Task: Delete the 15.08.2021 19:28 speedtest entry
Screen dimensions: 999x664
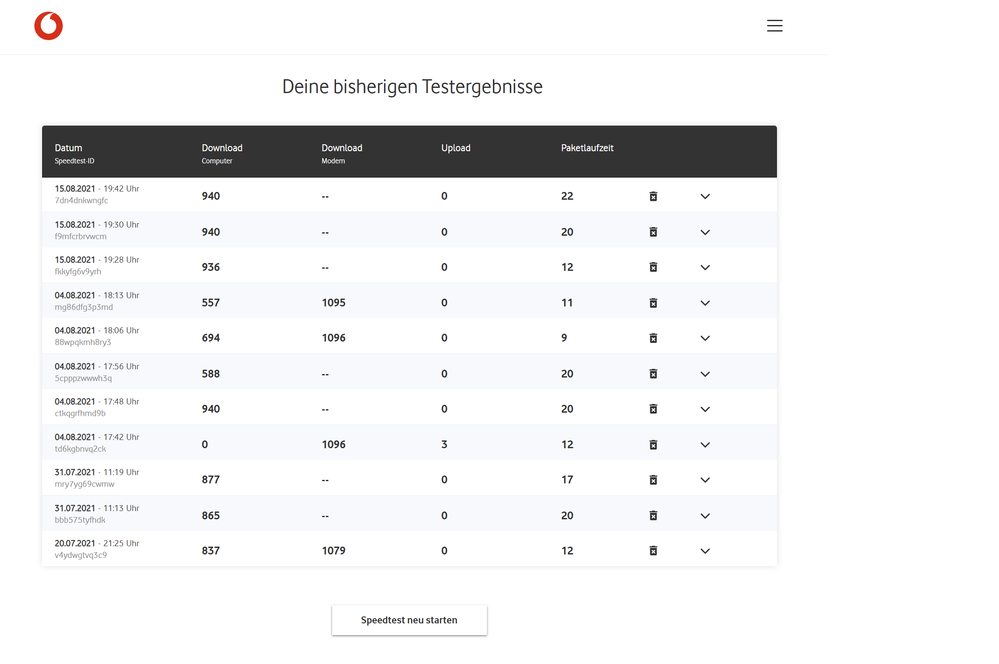Action: point(653,267)
